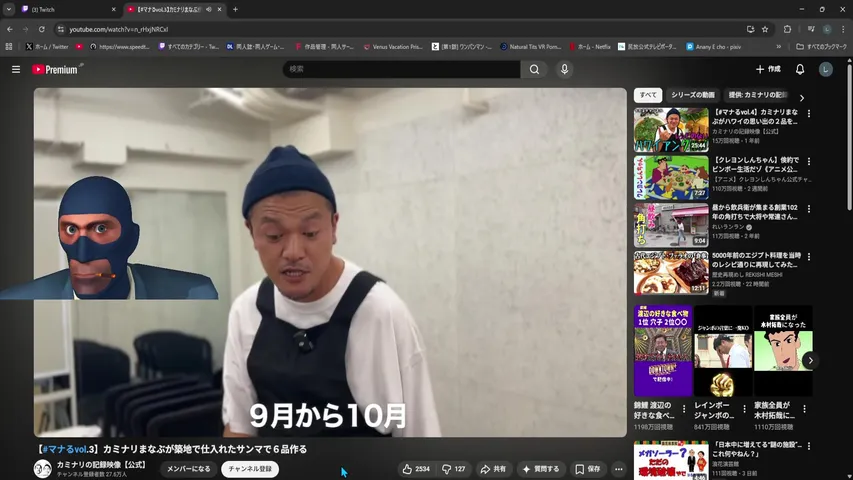Viewport: 853px width, 480px height.
Task: Open more actions menu below the video
Action: tap(619, 469)
